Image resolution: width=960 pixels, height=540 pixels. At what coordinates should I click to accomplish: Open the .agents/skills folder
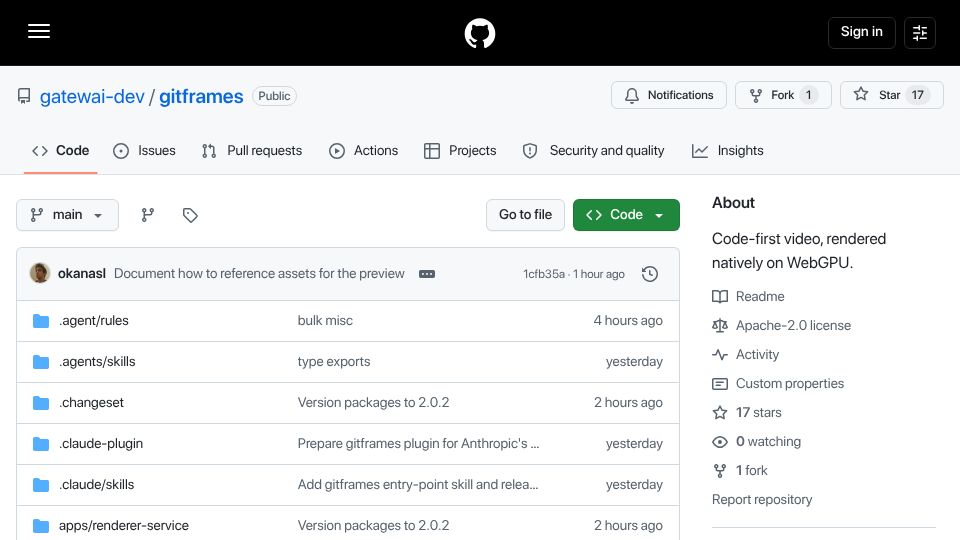coord(97,362)
